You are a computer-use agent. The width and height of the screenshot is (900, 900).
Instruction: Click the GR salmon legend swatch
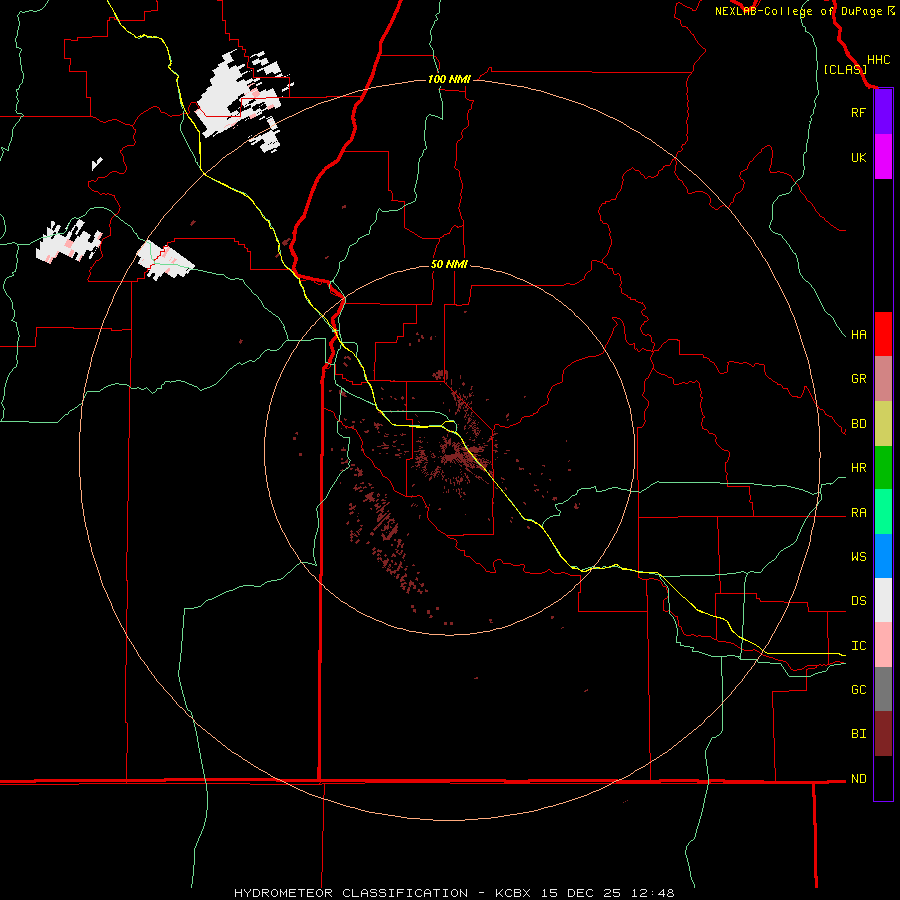coord(883,379)
